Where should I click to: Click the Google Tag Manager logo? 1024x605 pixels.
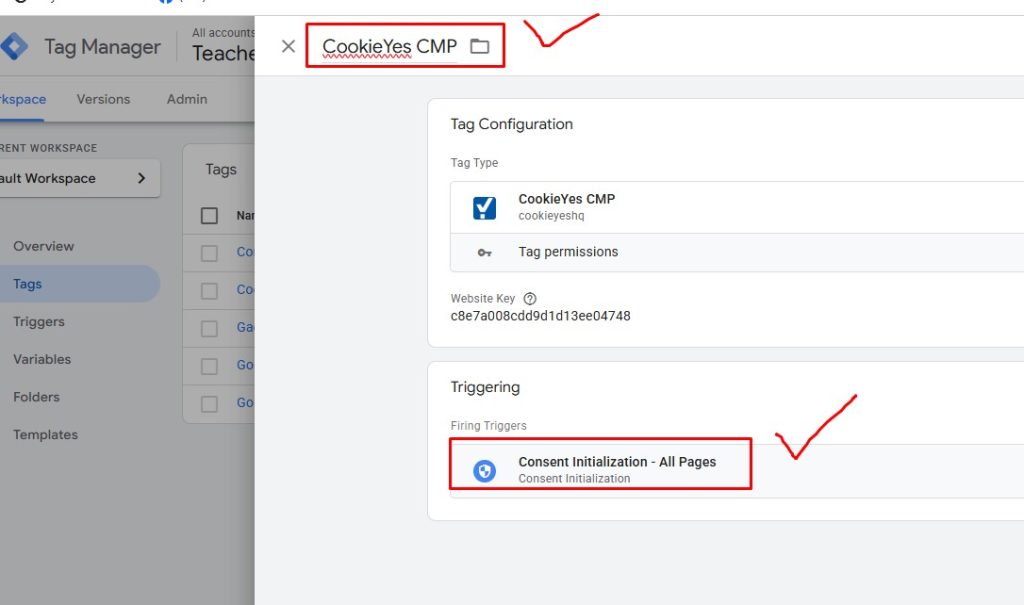(x=14, y=47)
